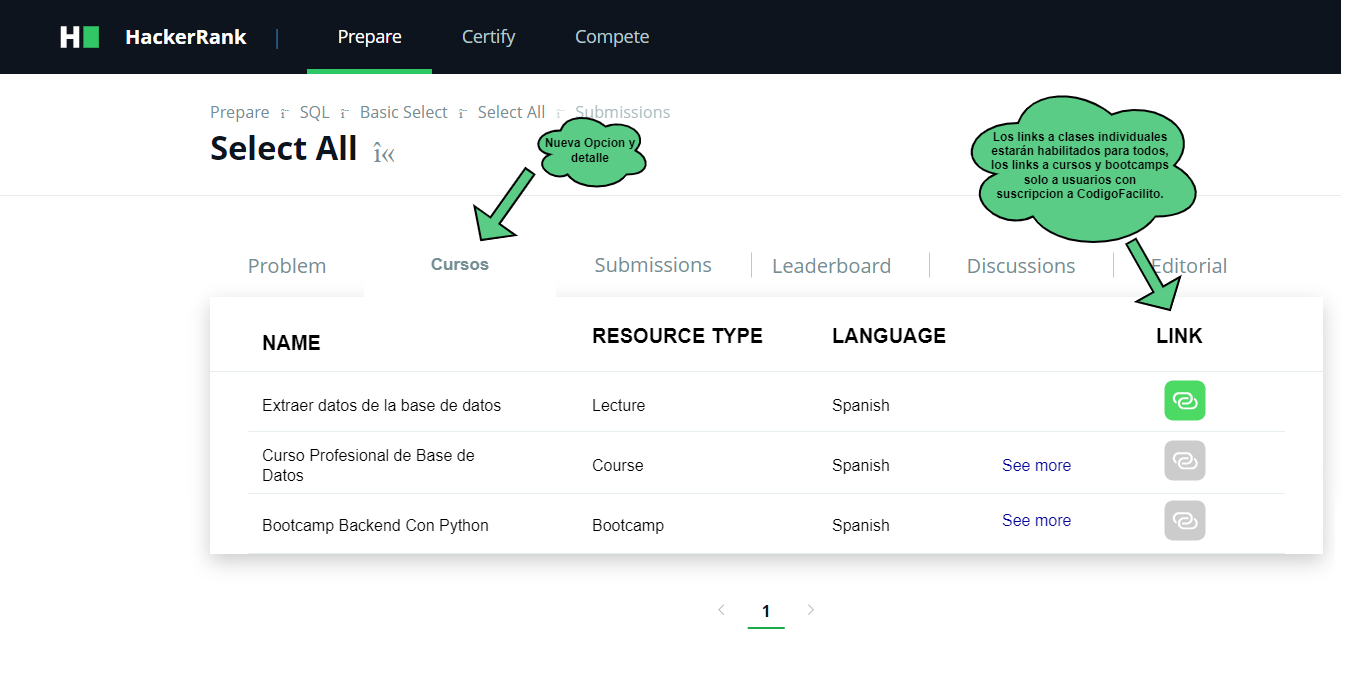
Task: Click the NAME column header
Action: pyautogui.click(x=291, y=343)
